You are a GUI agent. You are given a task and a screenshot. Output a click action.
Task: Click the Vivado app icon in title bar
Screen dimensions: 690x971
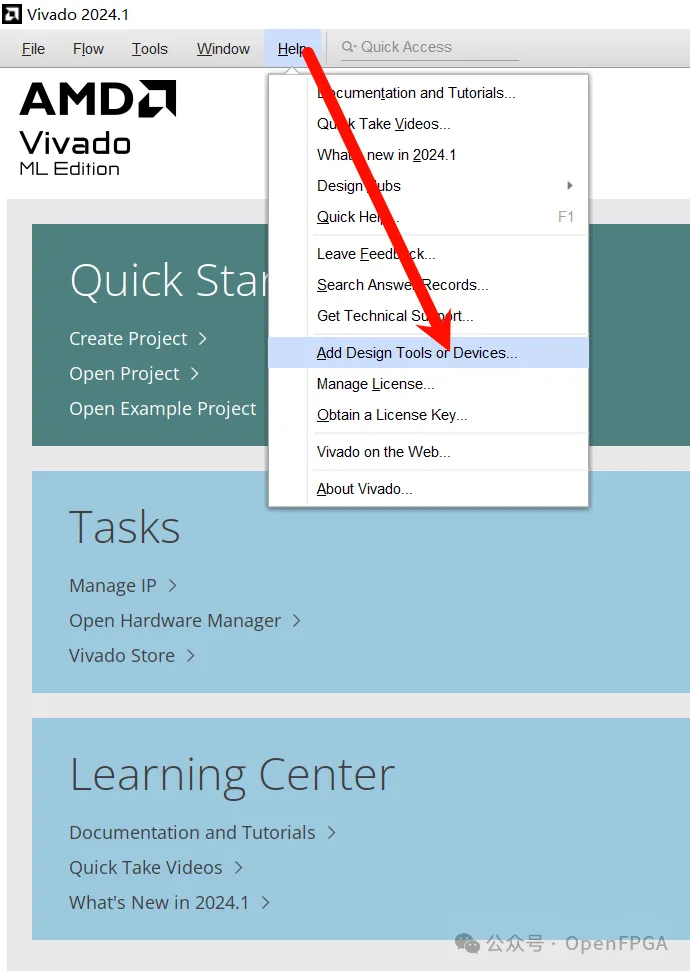(13, 15)
